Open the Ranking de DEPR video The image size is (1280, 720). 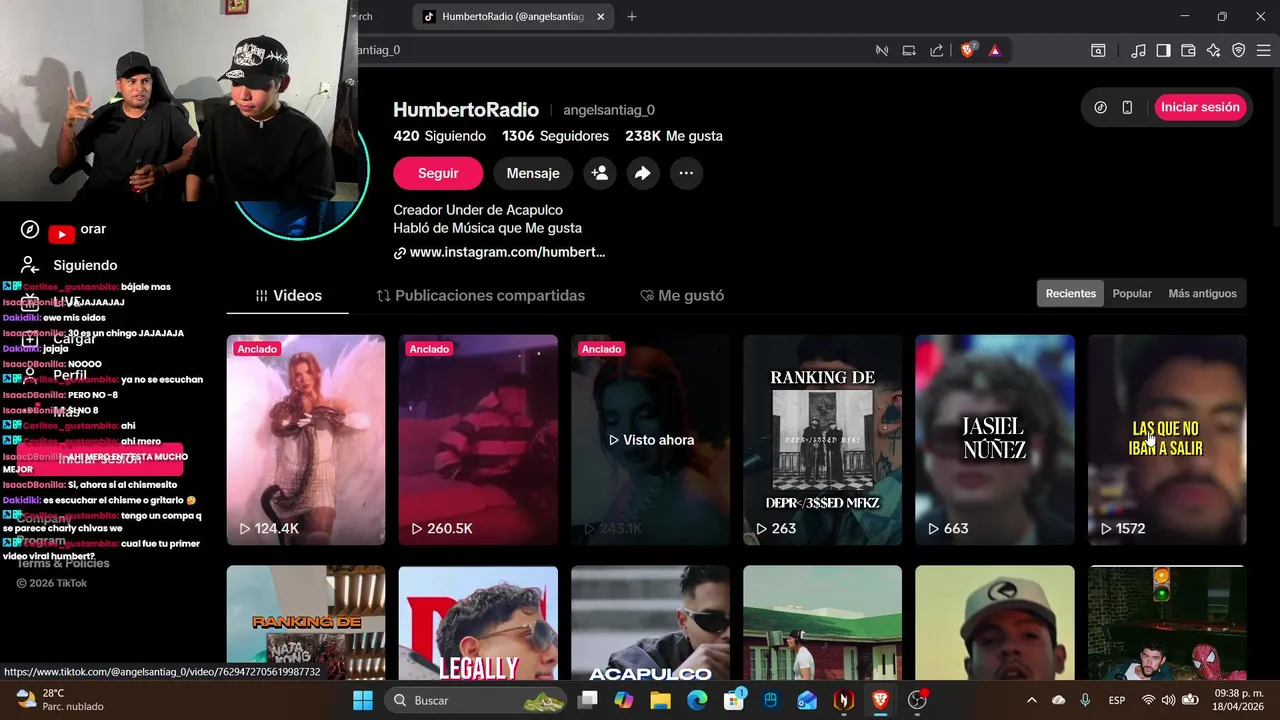coord(822,440)
